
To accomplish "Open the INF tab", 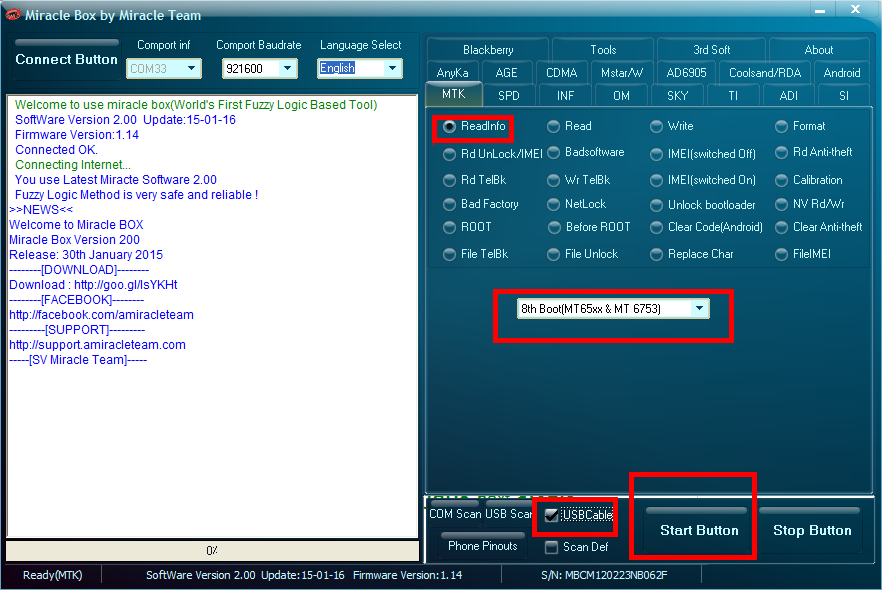I will pos(565,96).
